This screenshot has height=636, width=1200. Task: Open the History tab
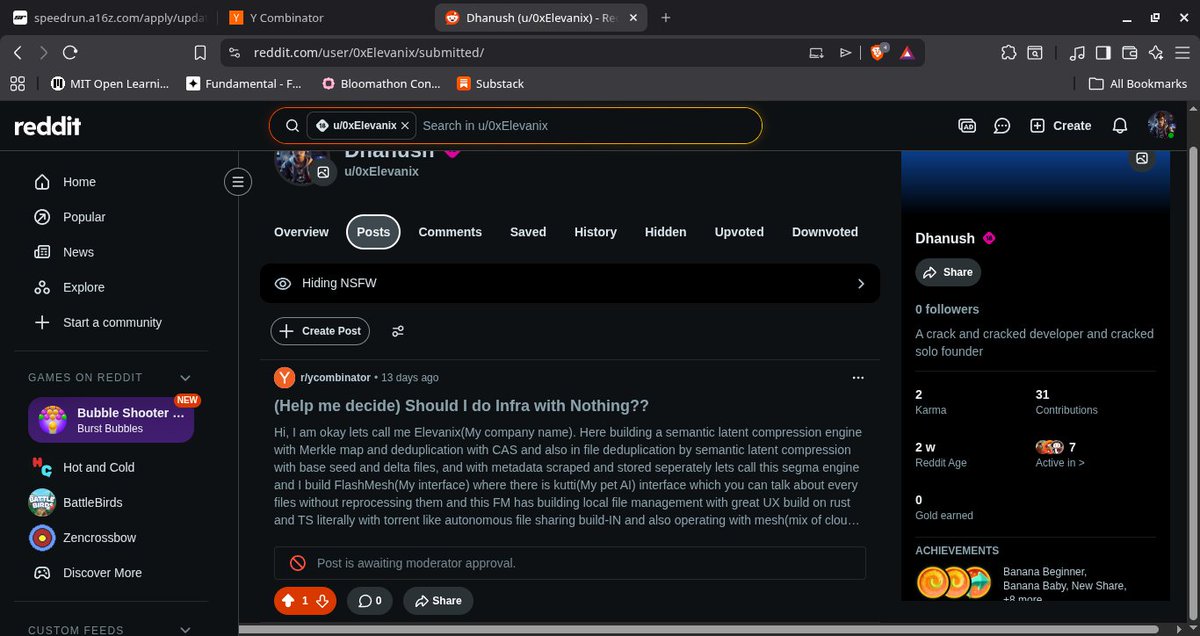pyautogui.click(x=595, y=232)
